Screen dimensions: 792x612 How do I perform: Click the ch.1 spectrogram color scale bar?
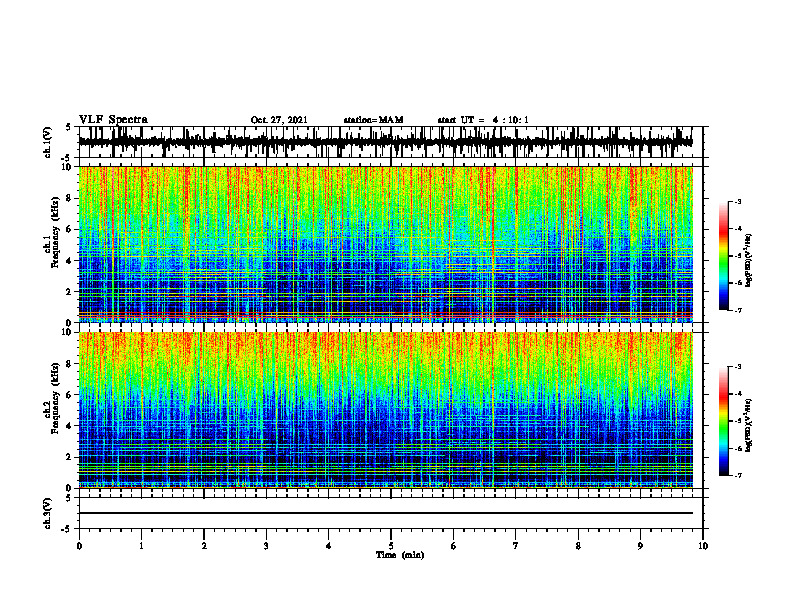pos(723,256)
